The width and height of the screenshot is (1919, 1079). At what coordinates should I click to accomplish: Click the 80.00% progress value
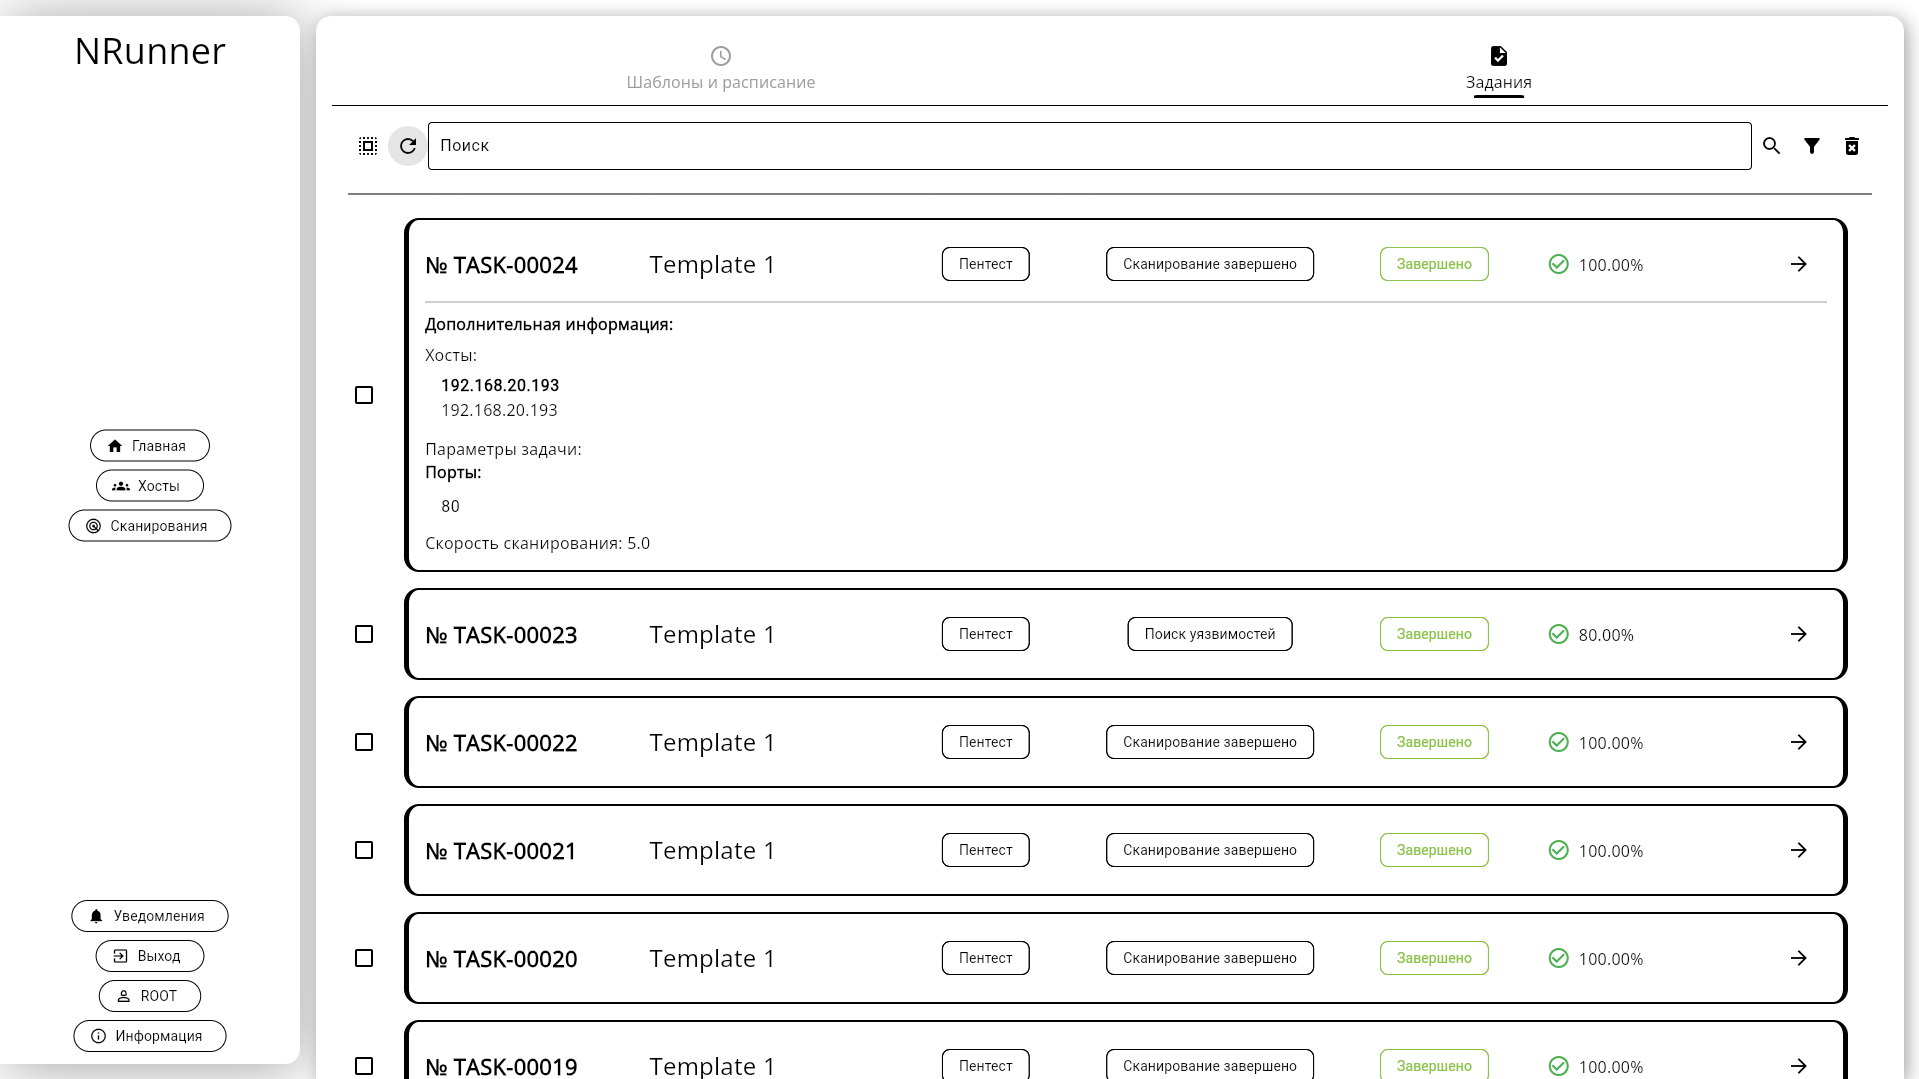[x=1606, y=635]
